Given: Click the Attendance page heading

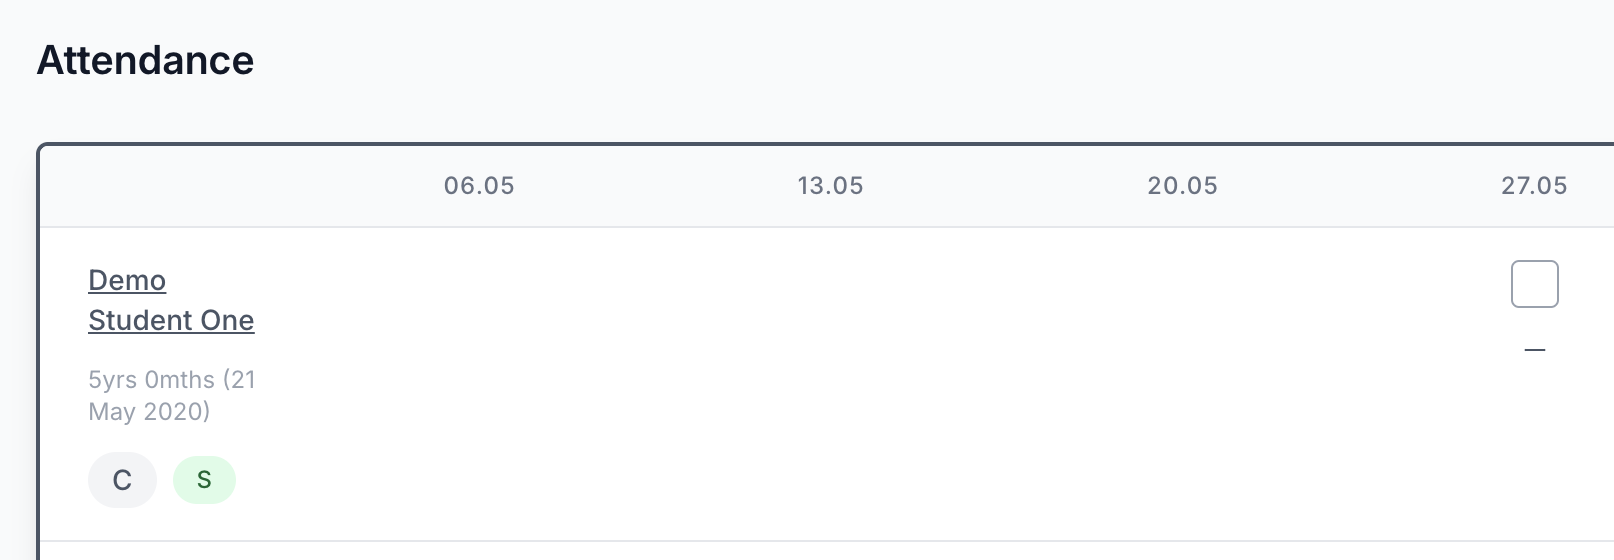Looking at the screenshot, I should tap(146, 61).
